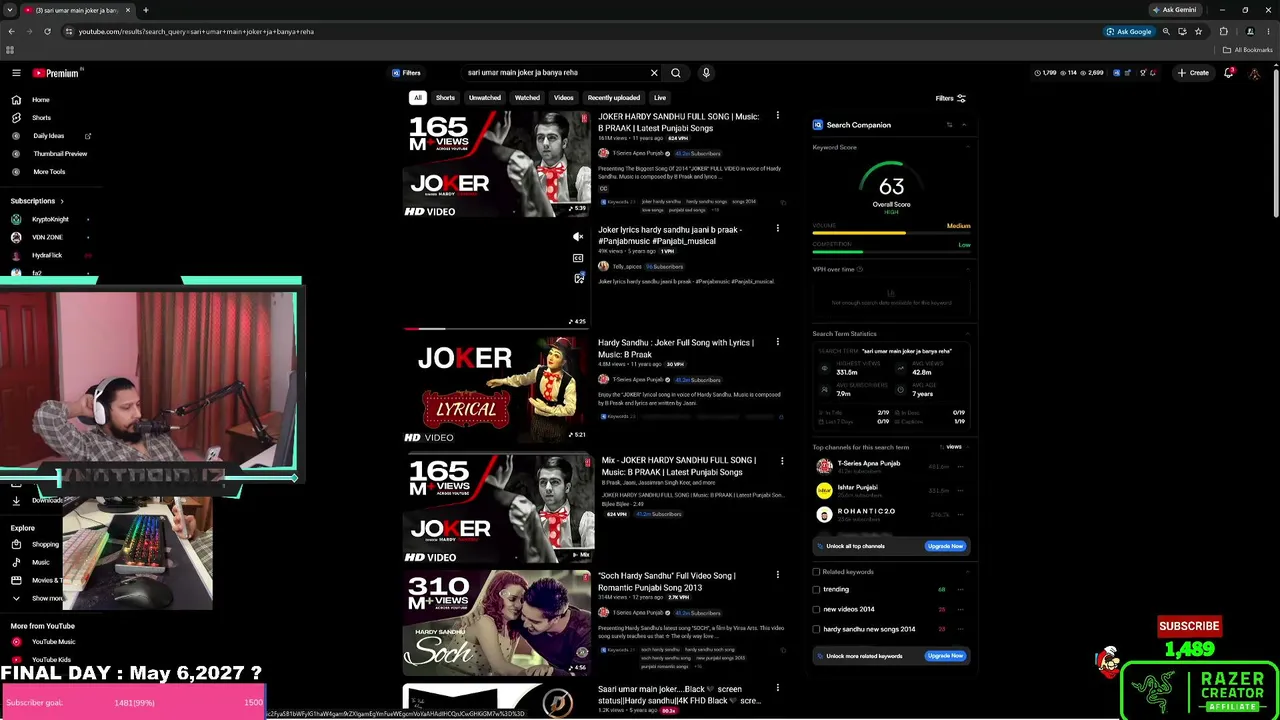Screen dimensions: 1280x720
Task: Open a new browser tab
Action: point(145,10)
